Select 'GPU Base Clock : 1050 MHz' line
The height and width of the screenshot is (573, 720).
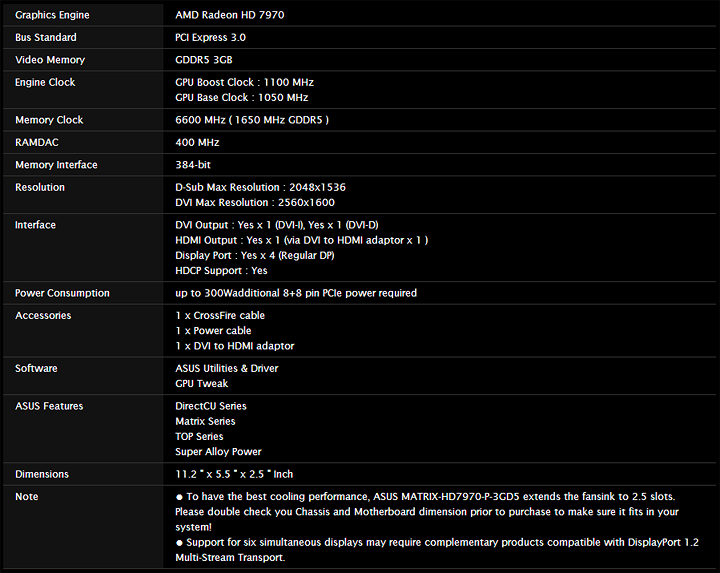point(242,97)
